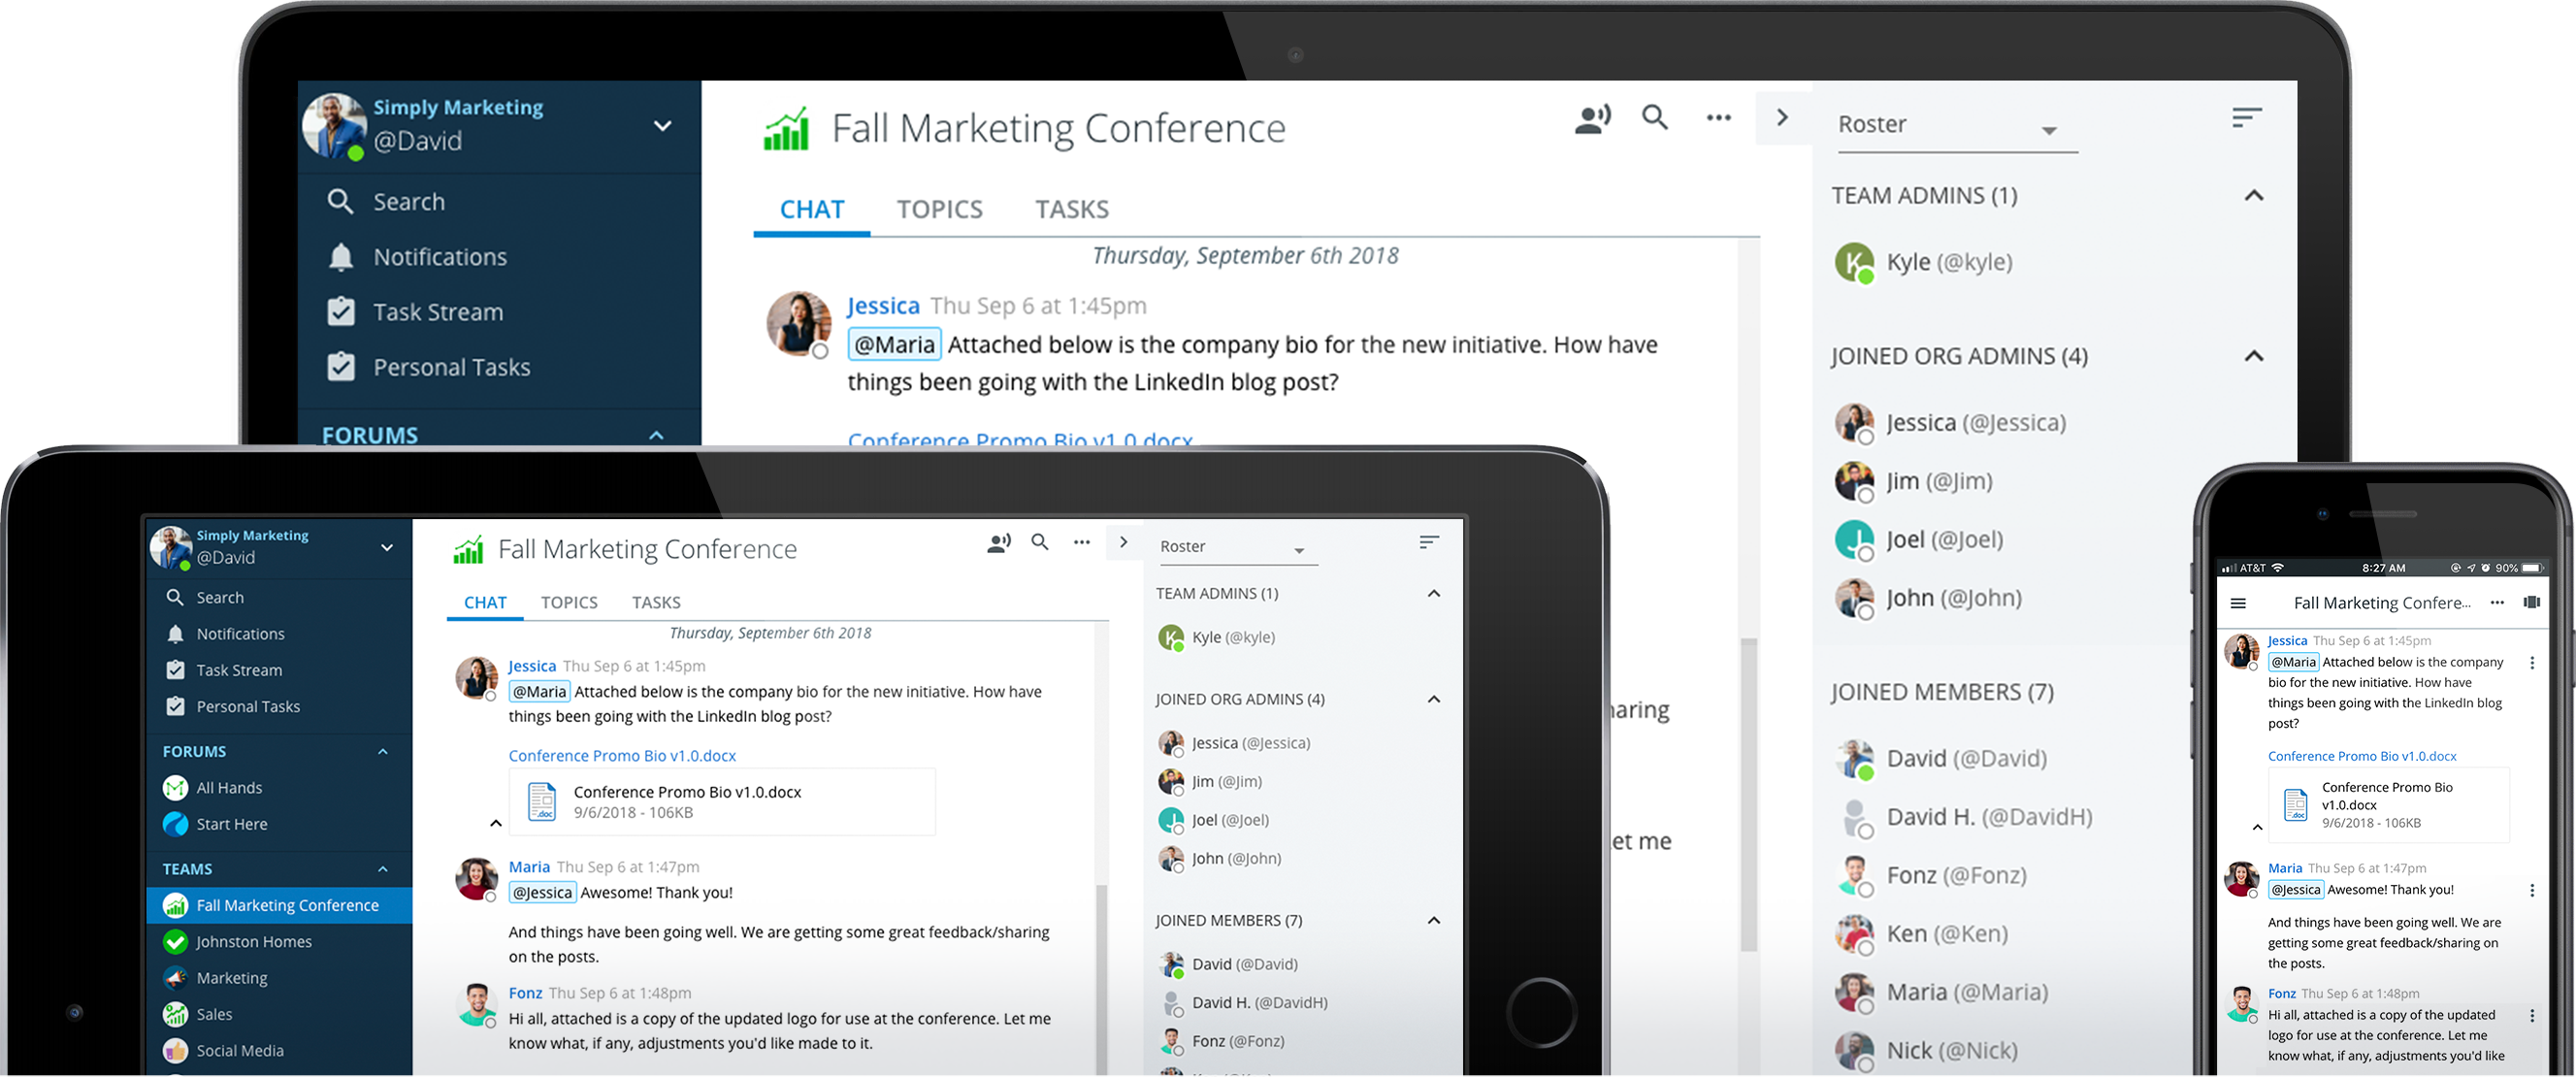Open the roster filter icon
Viewport: 2576px width, 1077px height.
(x=2246, y=116)
